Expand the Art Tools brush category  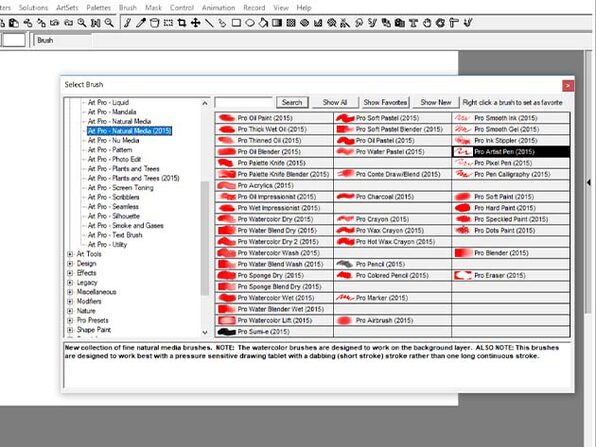pyautogui.click(x=70, y=254)
